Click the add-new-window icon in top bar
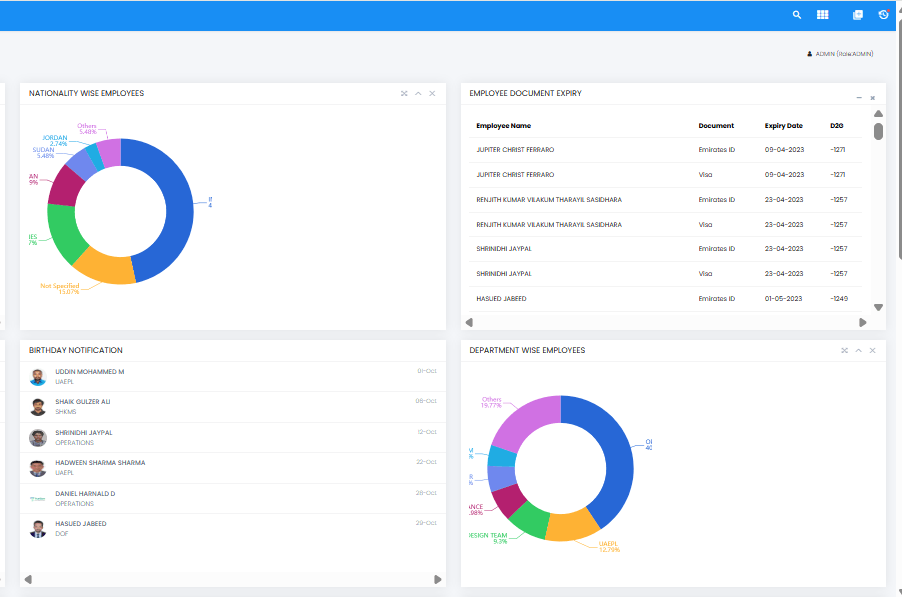 858,15
